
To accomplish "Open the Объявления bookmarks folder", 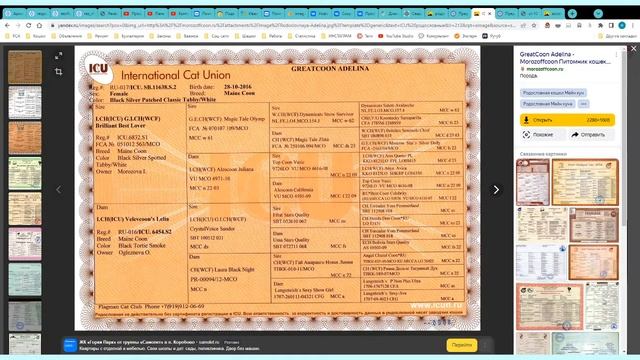I will [67, 36].
